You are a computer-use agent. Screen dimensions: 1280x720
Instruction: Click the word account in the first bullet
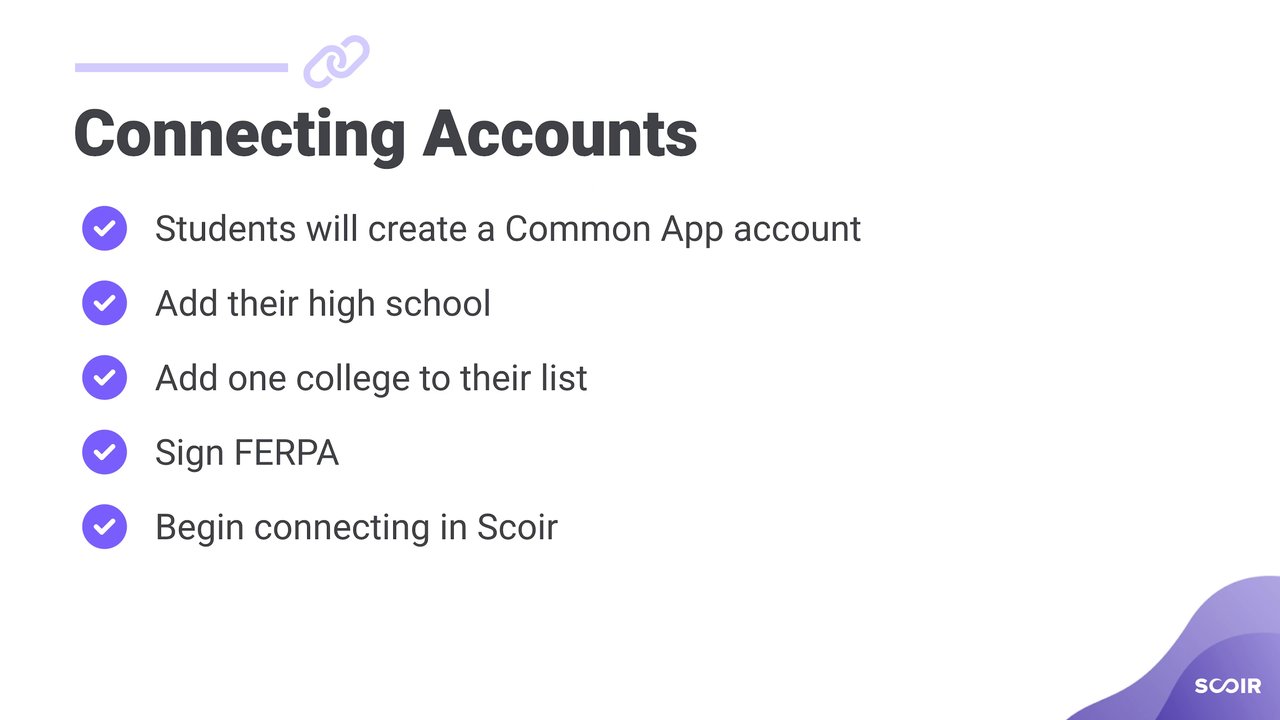797,229
